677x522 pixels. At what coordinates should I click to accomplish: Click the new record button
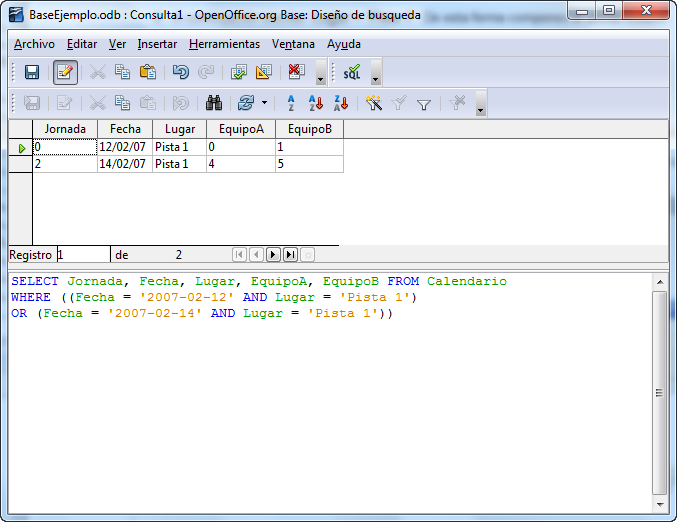coord(307,255)
